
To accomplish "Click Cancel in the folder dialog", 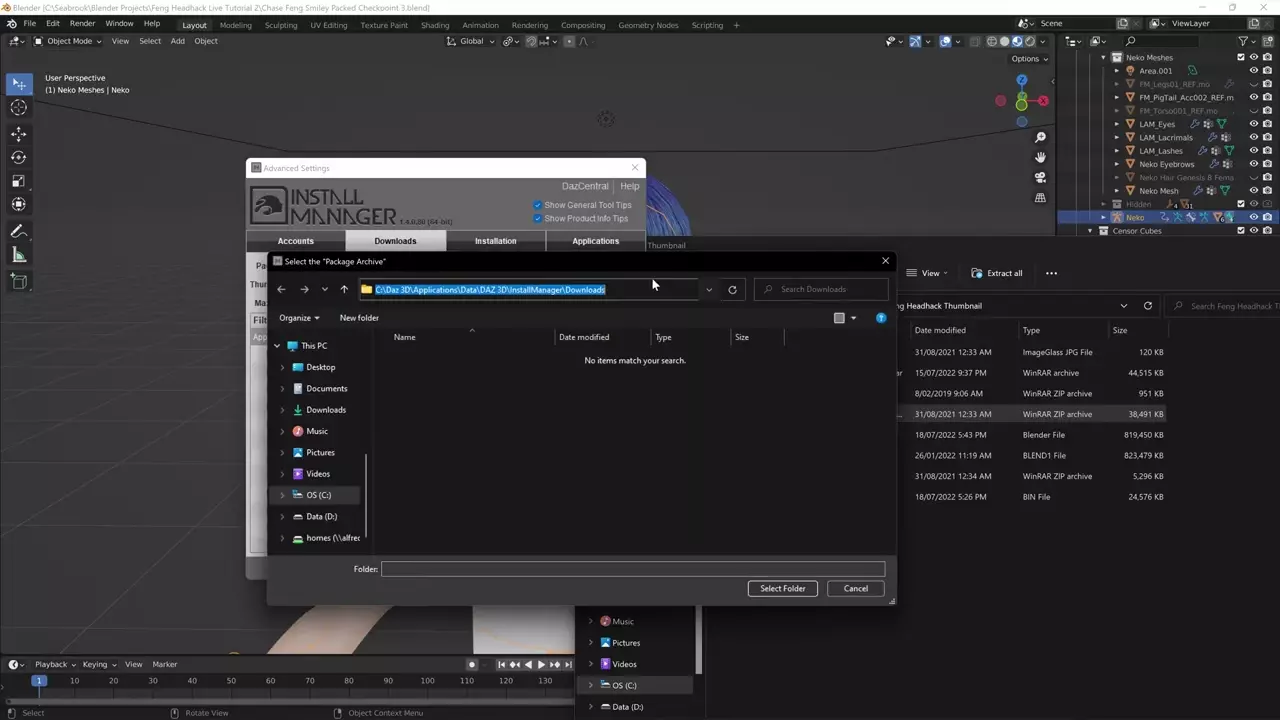I will coord(855,588).
